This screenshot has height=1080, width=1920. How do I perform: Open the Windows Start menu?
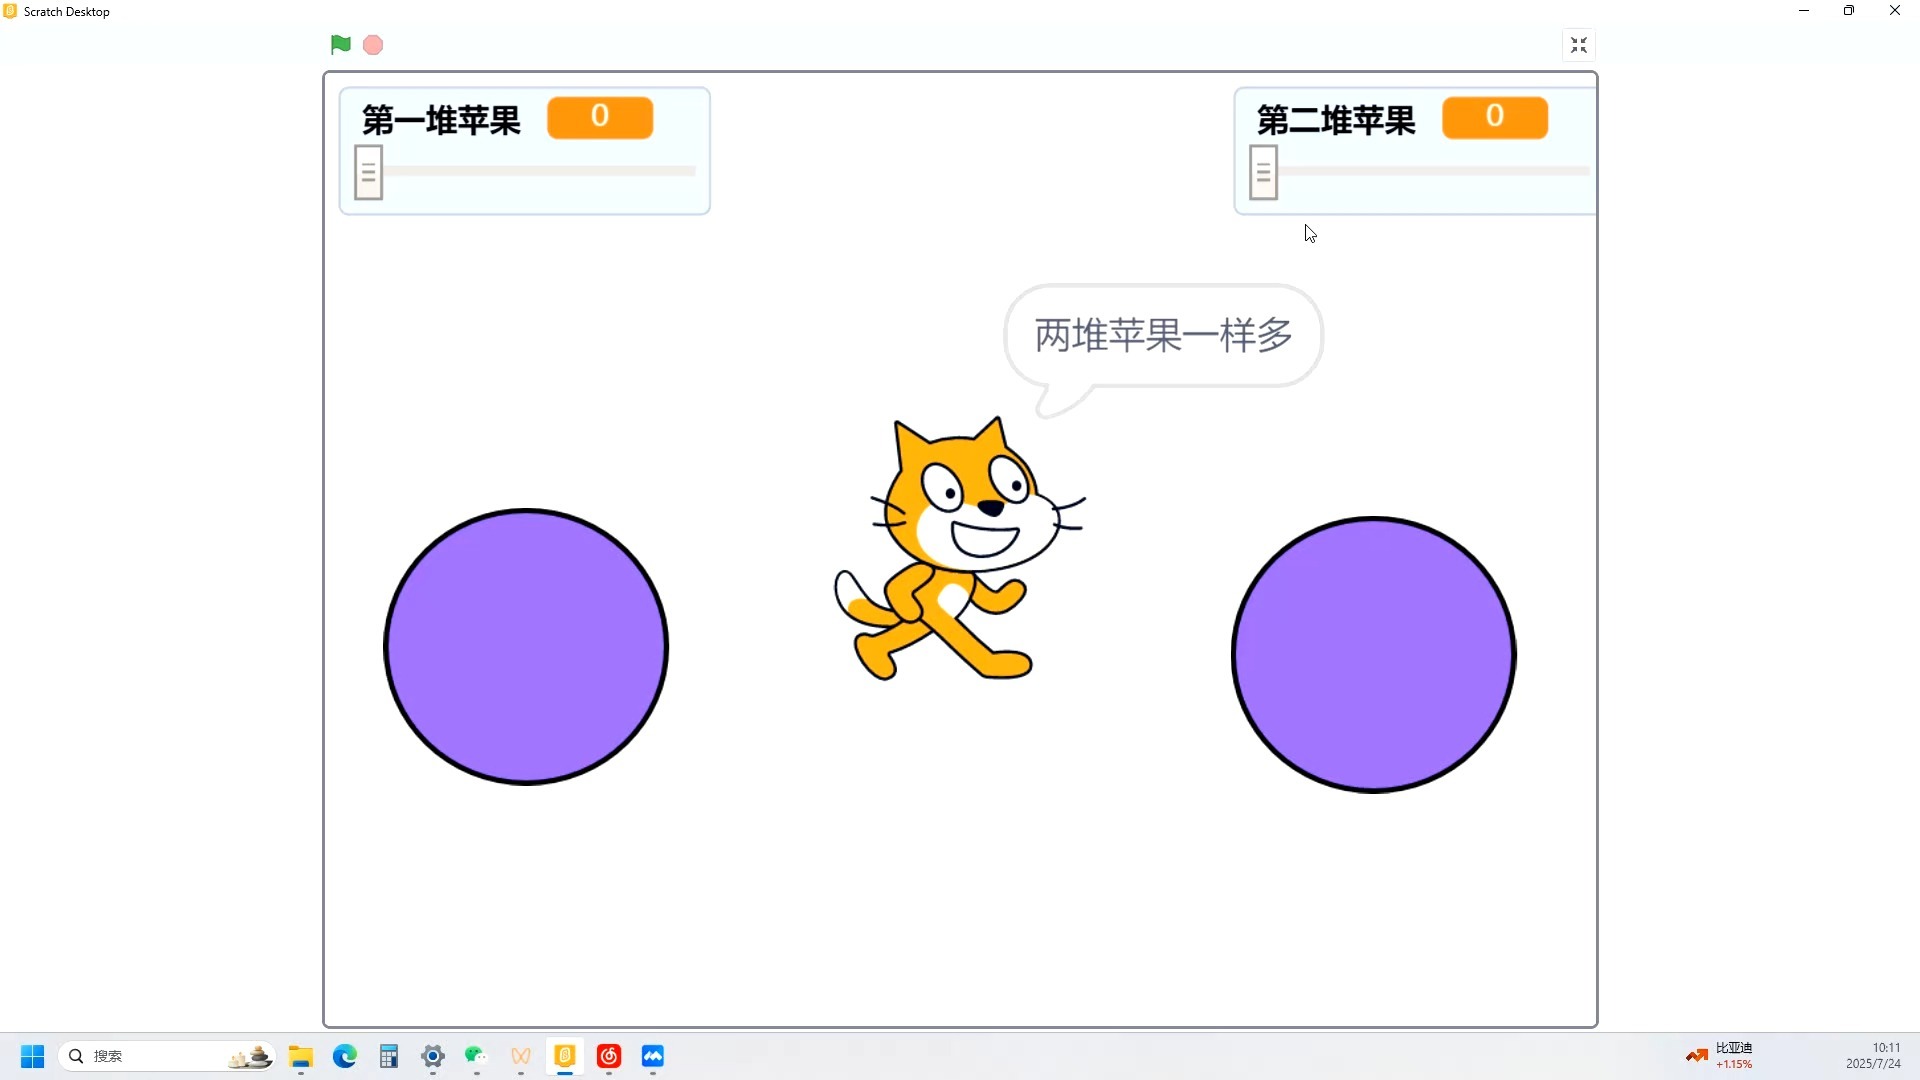tap(32, 1056)
